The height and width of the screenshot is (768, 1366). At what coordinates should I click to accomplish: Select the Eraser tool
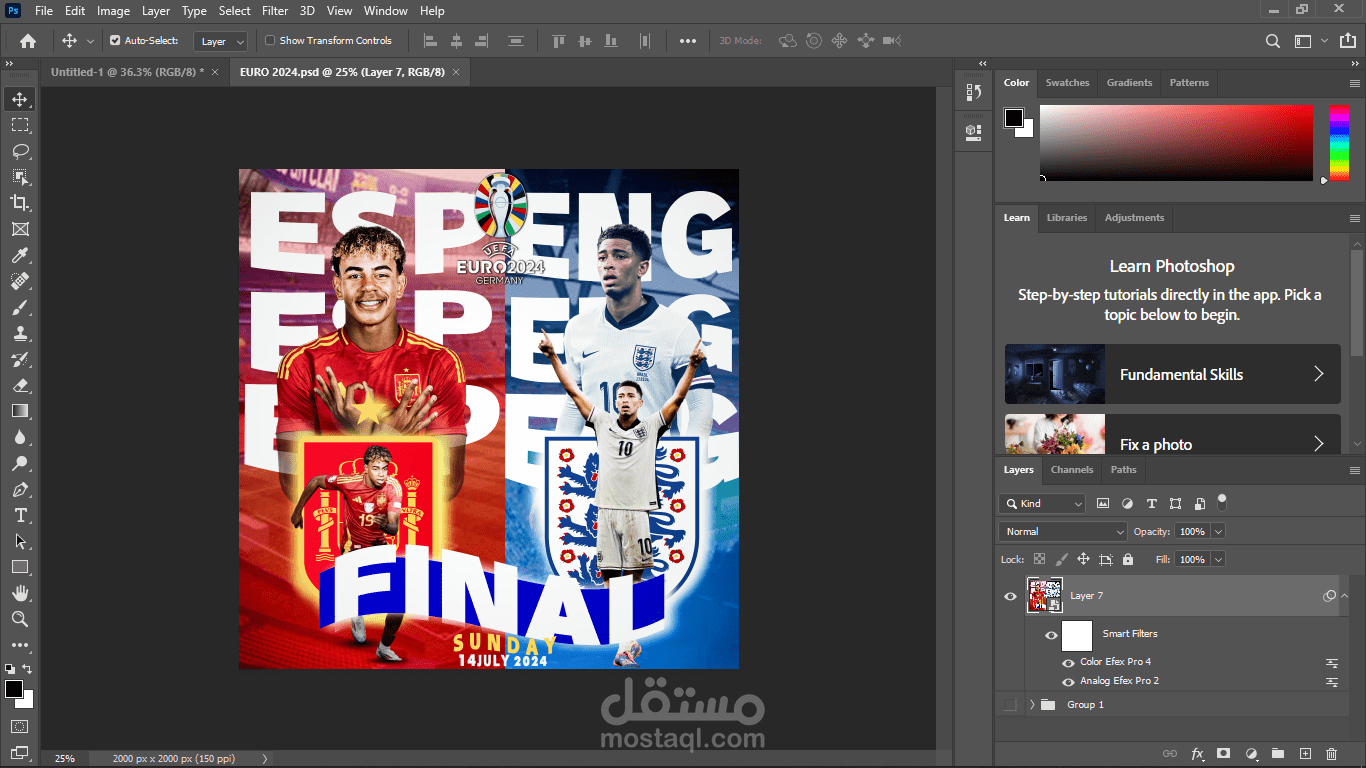click(x=20, y=385)
